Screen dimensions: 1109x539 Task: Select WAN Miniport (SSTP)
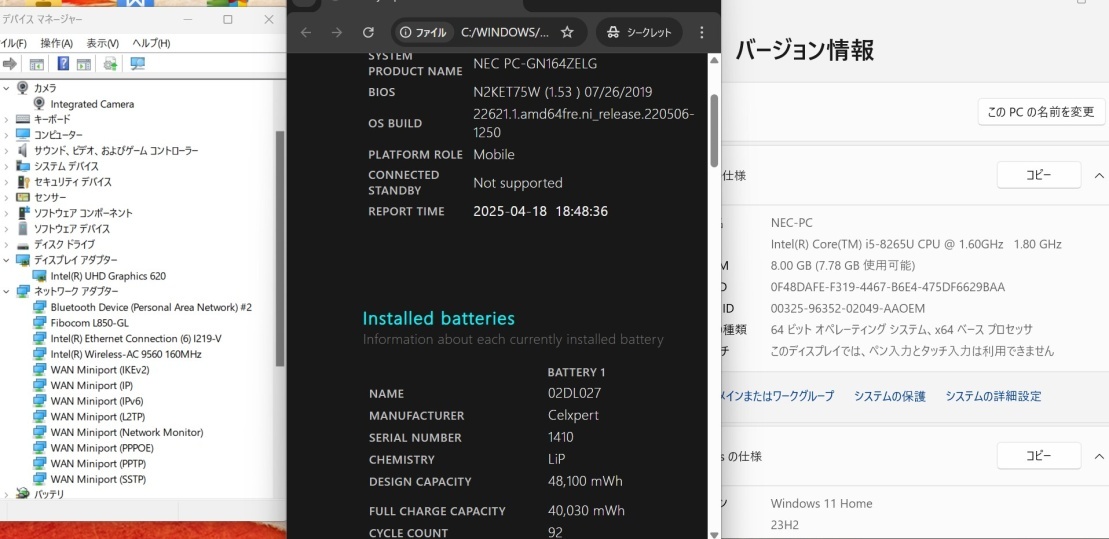pyautogui.click(x=98, y=479)
